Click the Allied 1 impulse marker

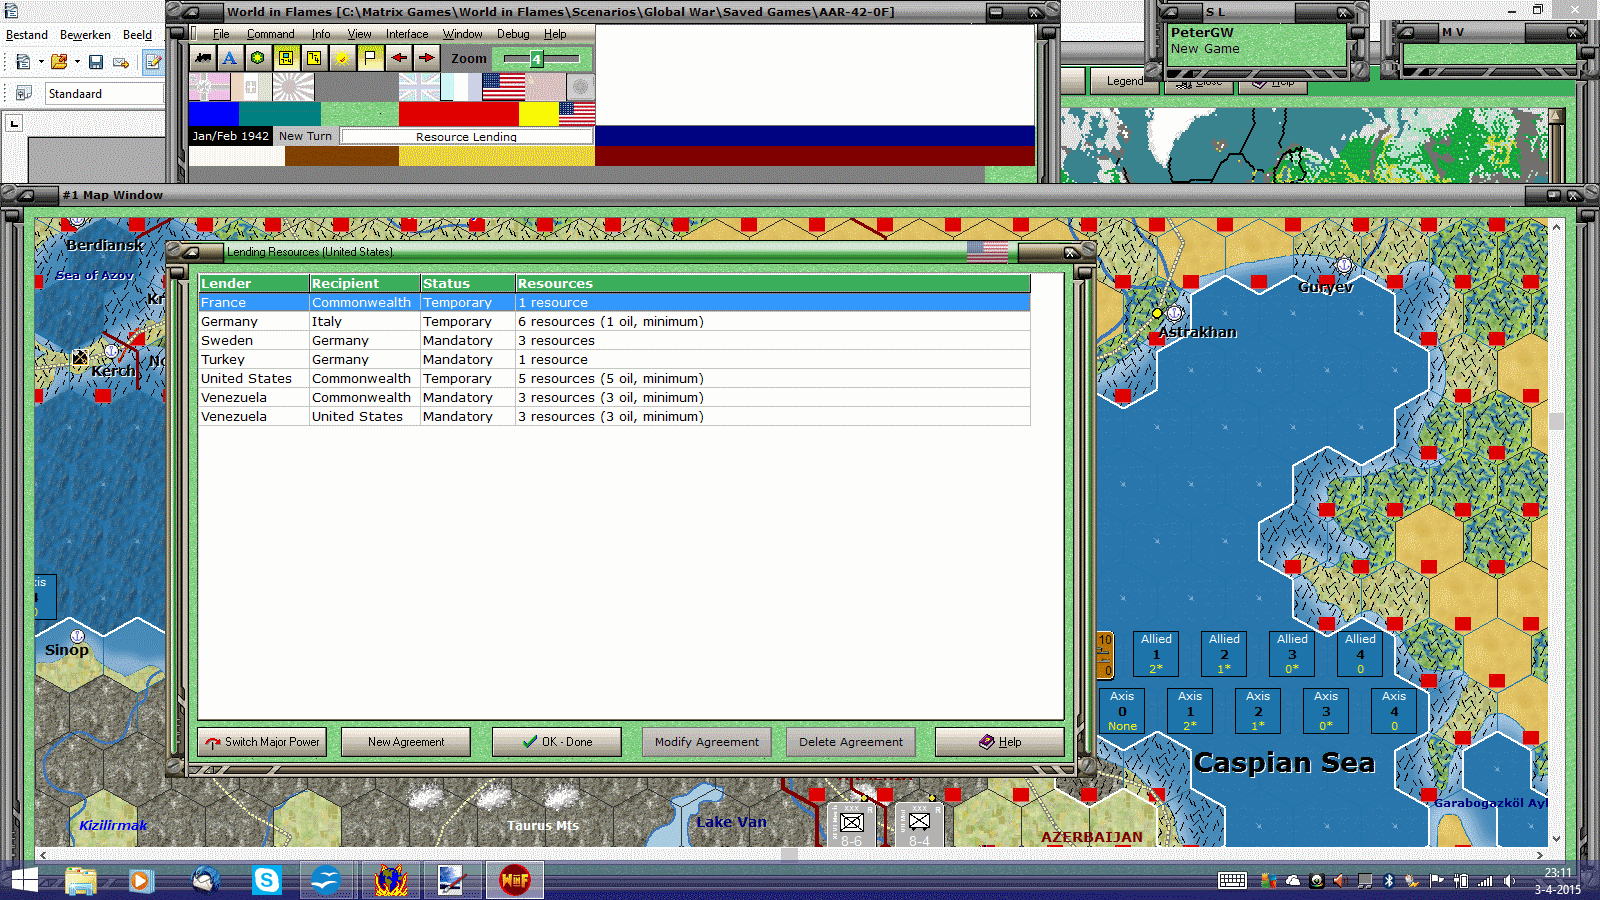click(1156, 654)
